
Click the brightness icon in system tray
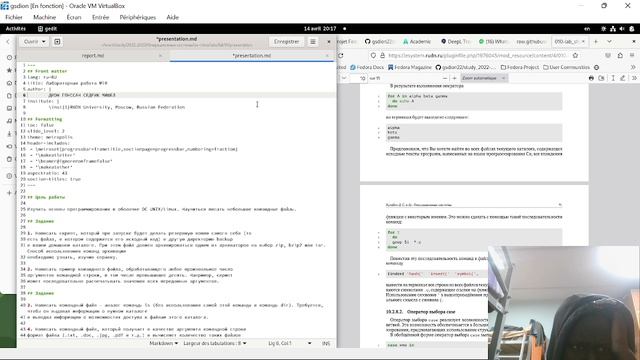pyautogui.click(x=604, y=29)
